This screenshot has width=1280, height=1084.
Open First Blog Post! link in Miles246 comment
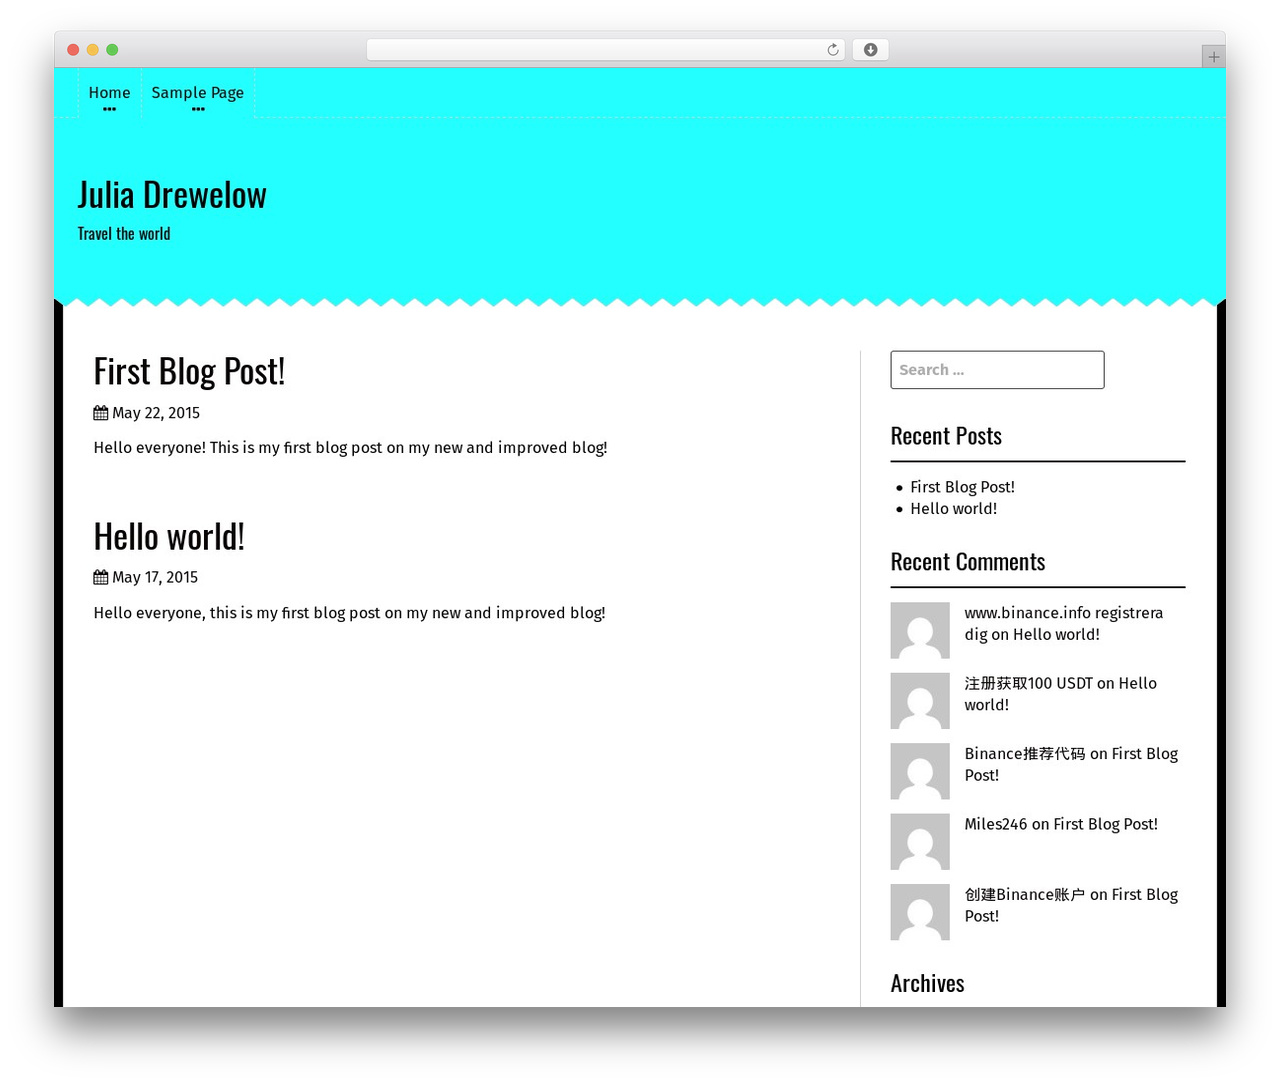1105,824
